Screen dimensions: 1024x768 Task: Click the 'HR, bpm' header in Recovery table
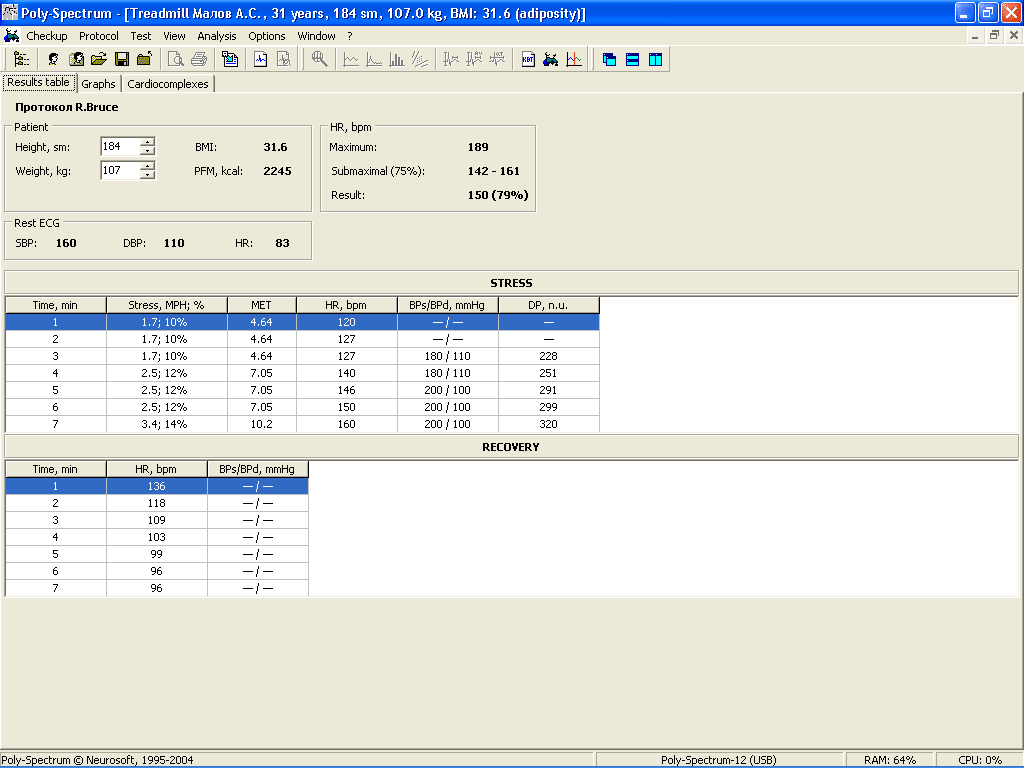pos(156,469)
